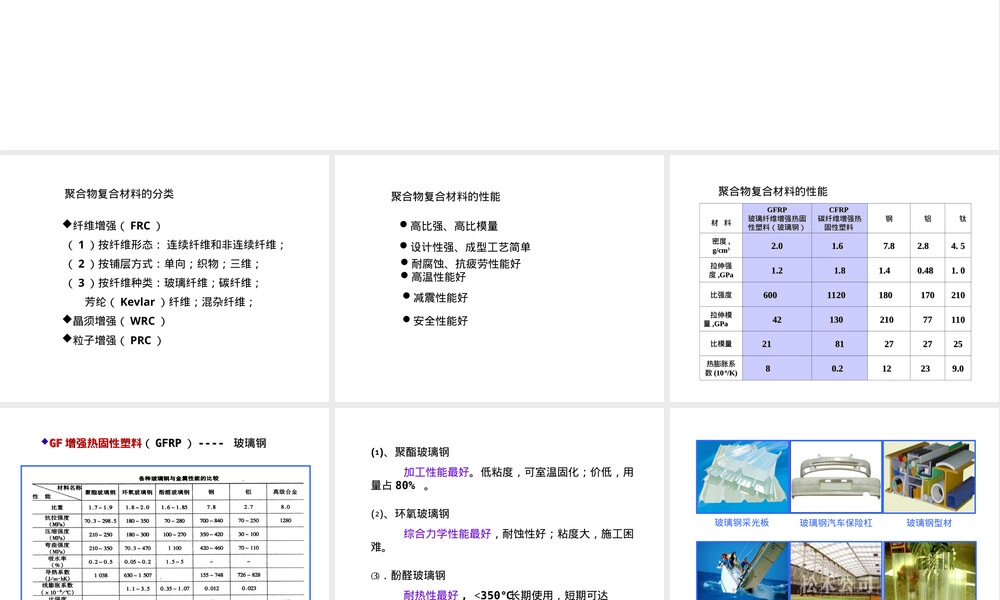This screenshot has height=600, width=1000.
Task: Click the table cell with value 1120
Action: click(839, 295)
